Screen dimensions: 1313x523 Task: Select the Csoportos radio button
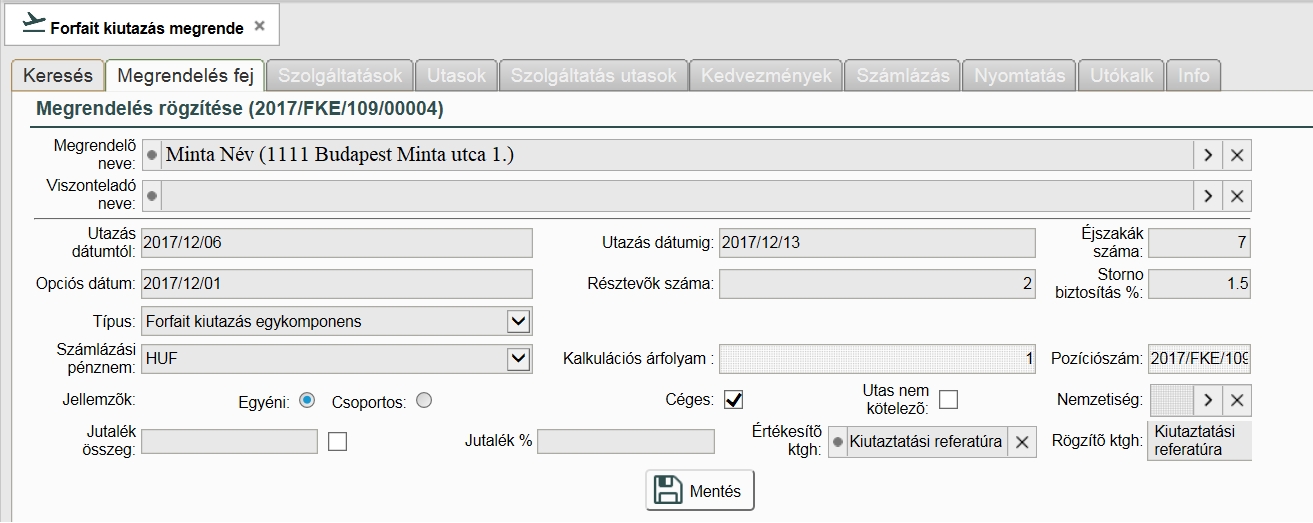424,400
